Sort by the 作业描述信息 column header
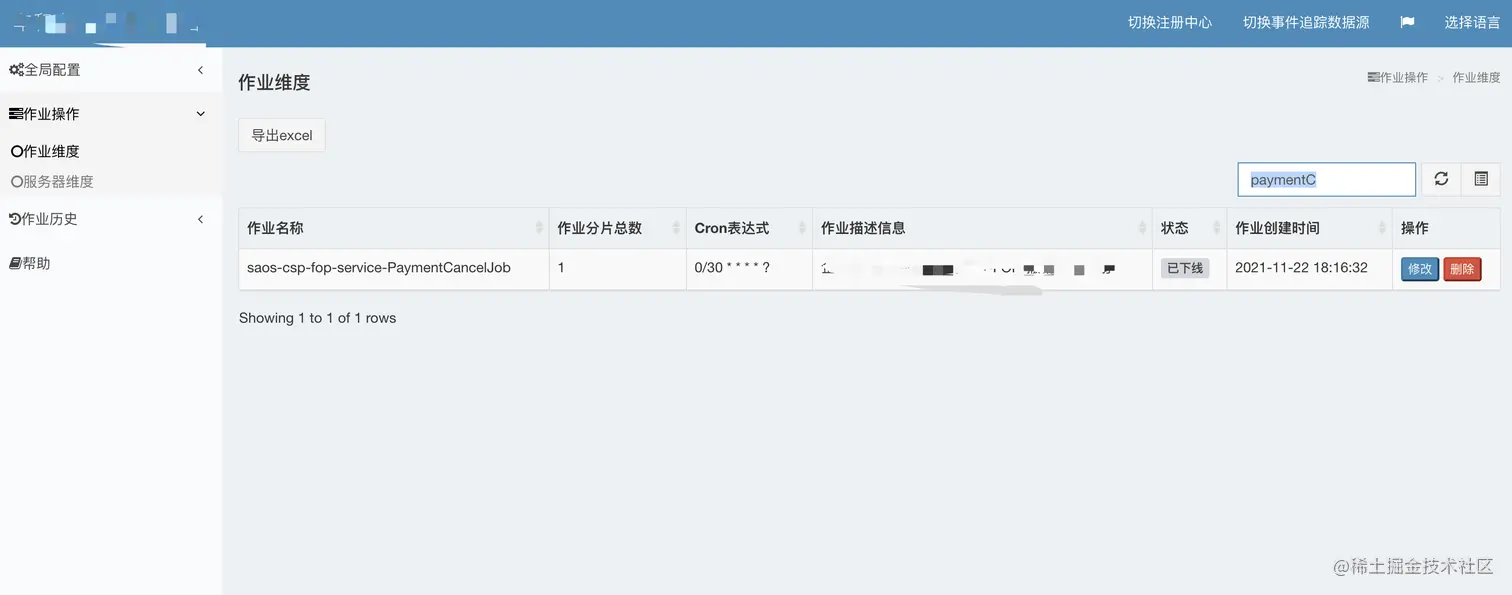The height and width of the screenshot is (595, 1512). [982, 228]
